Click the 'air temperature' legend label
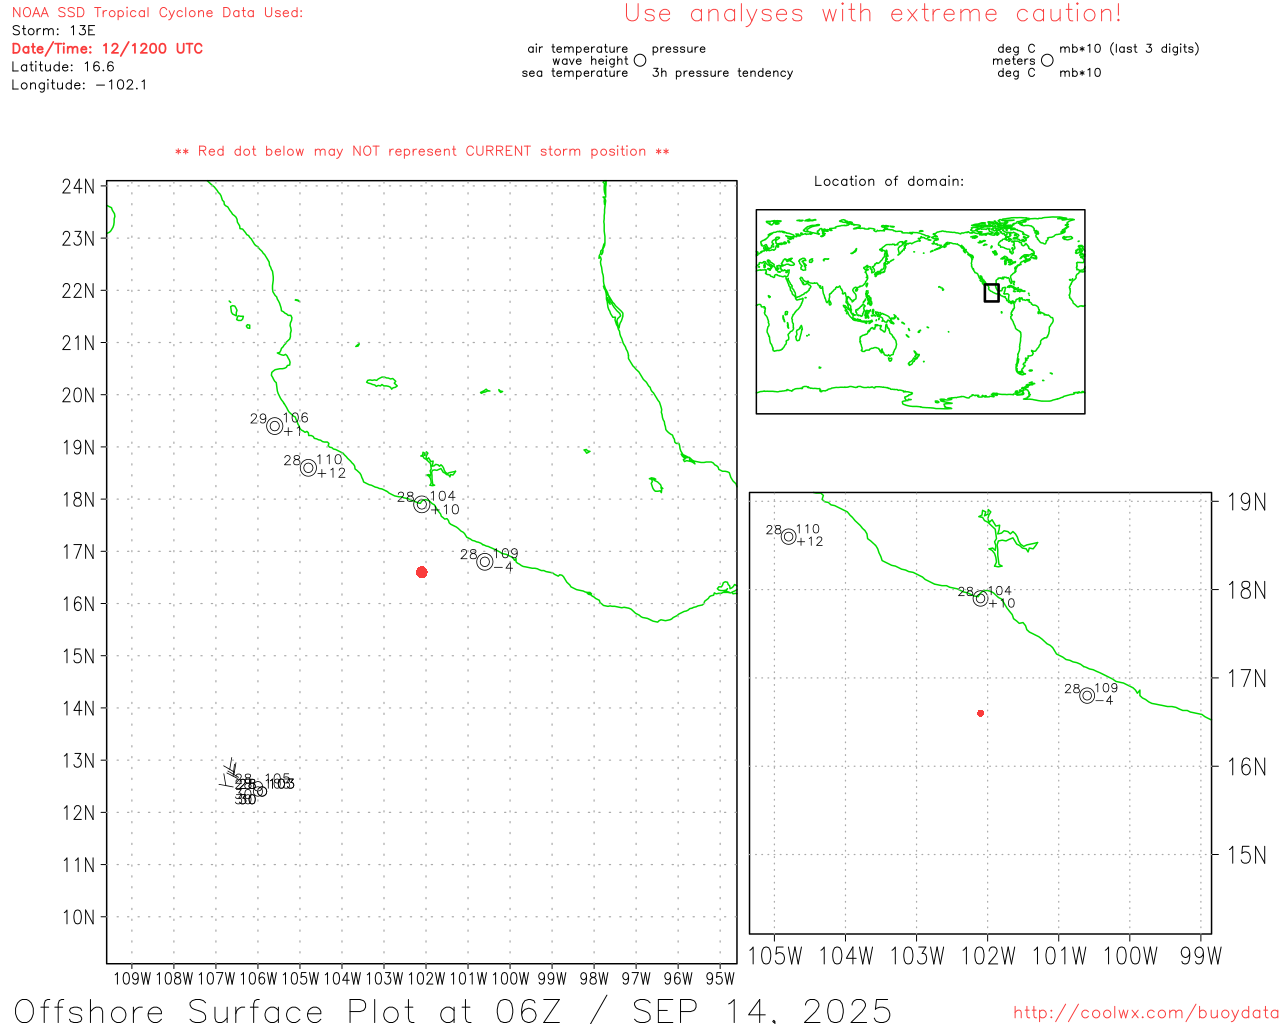This screenshot has width=1280, height=1024. pyautogui.click(x=578, y=49)
